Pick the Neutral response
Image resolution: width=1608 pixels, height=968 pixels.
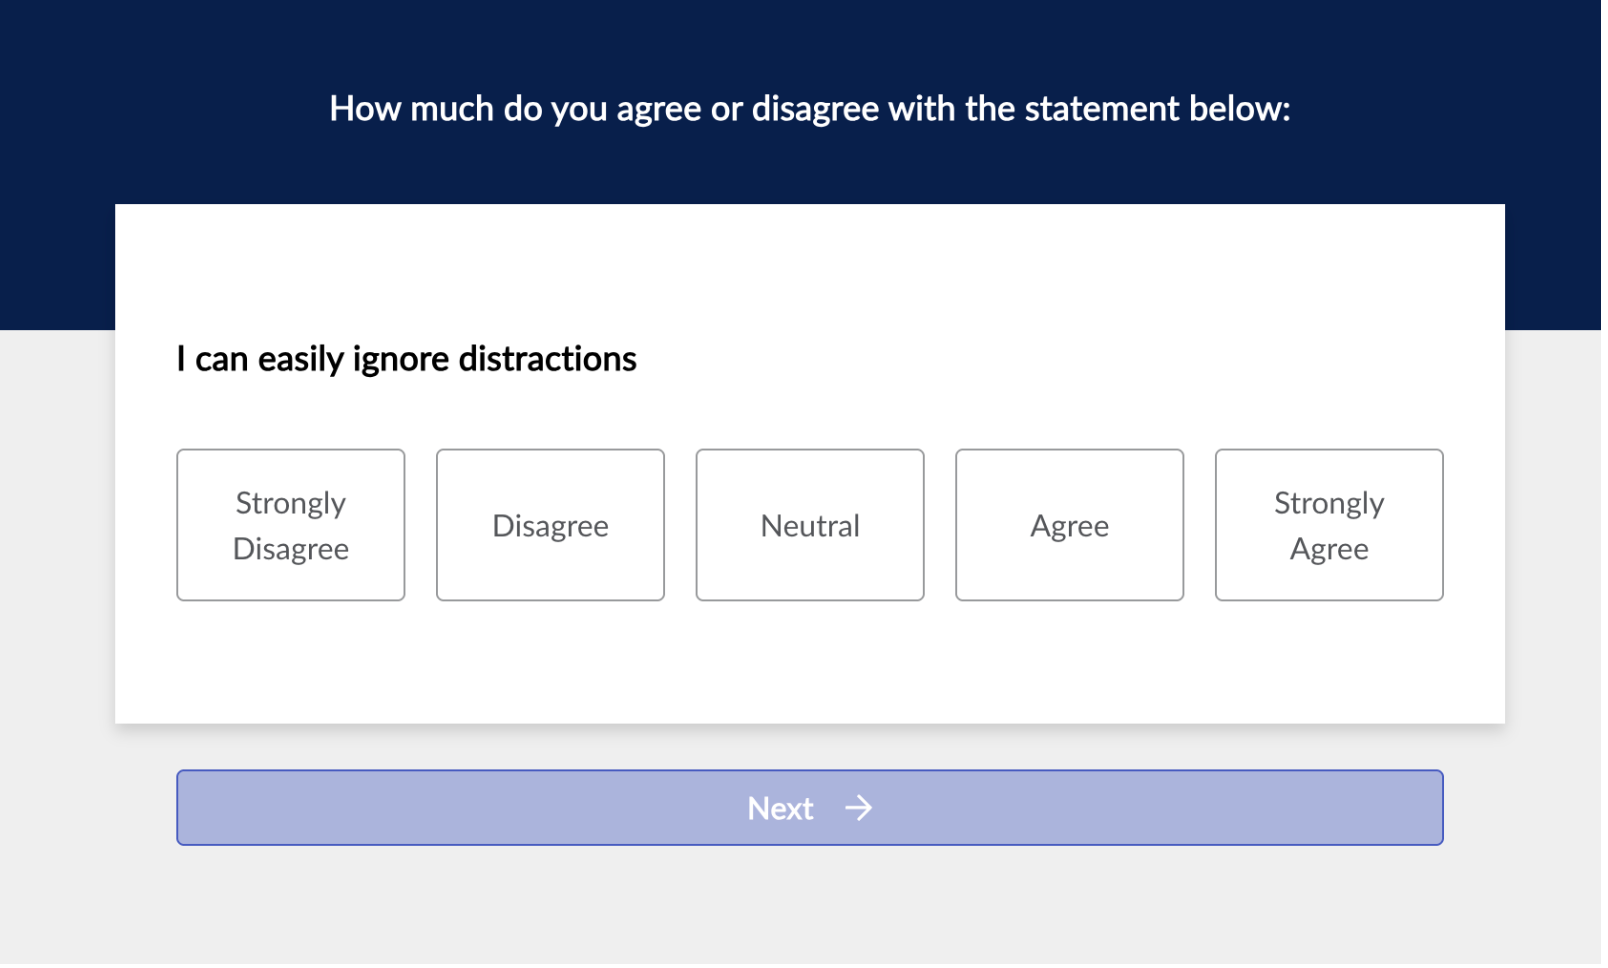pyautogui.click(x=810, y=526)
